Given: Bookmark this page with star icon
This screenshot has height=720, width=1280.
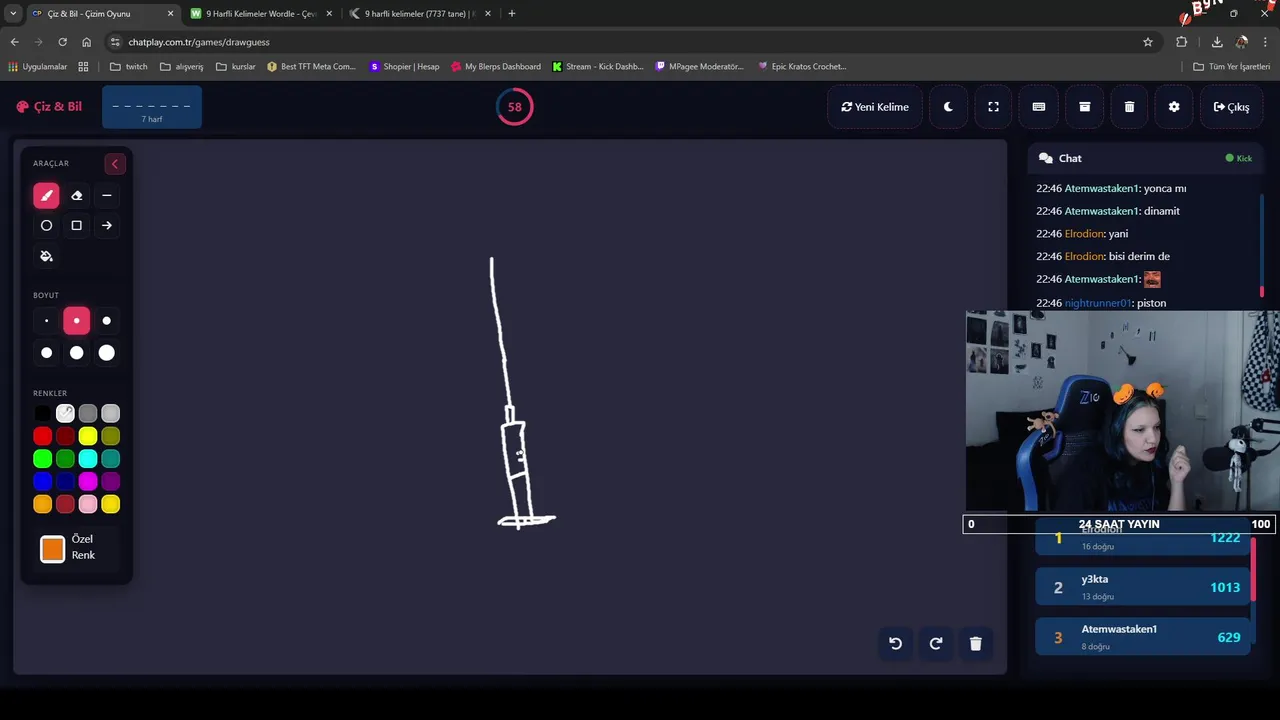Looking at the screenshot, I should [x=1148, y=42].
